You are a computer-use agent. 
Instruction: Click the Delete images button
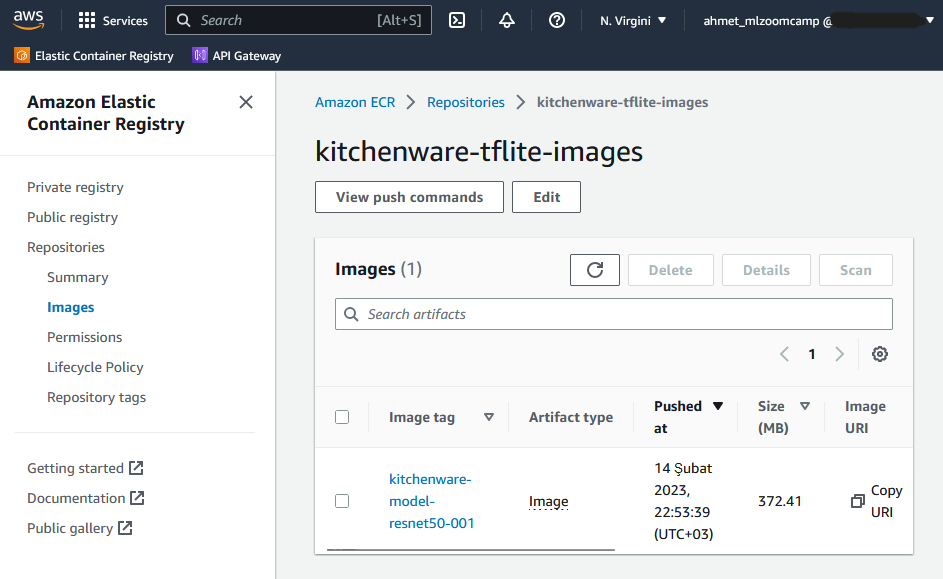pos(671,270)
